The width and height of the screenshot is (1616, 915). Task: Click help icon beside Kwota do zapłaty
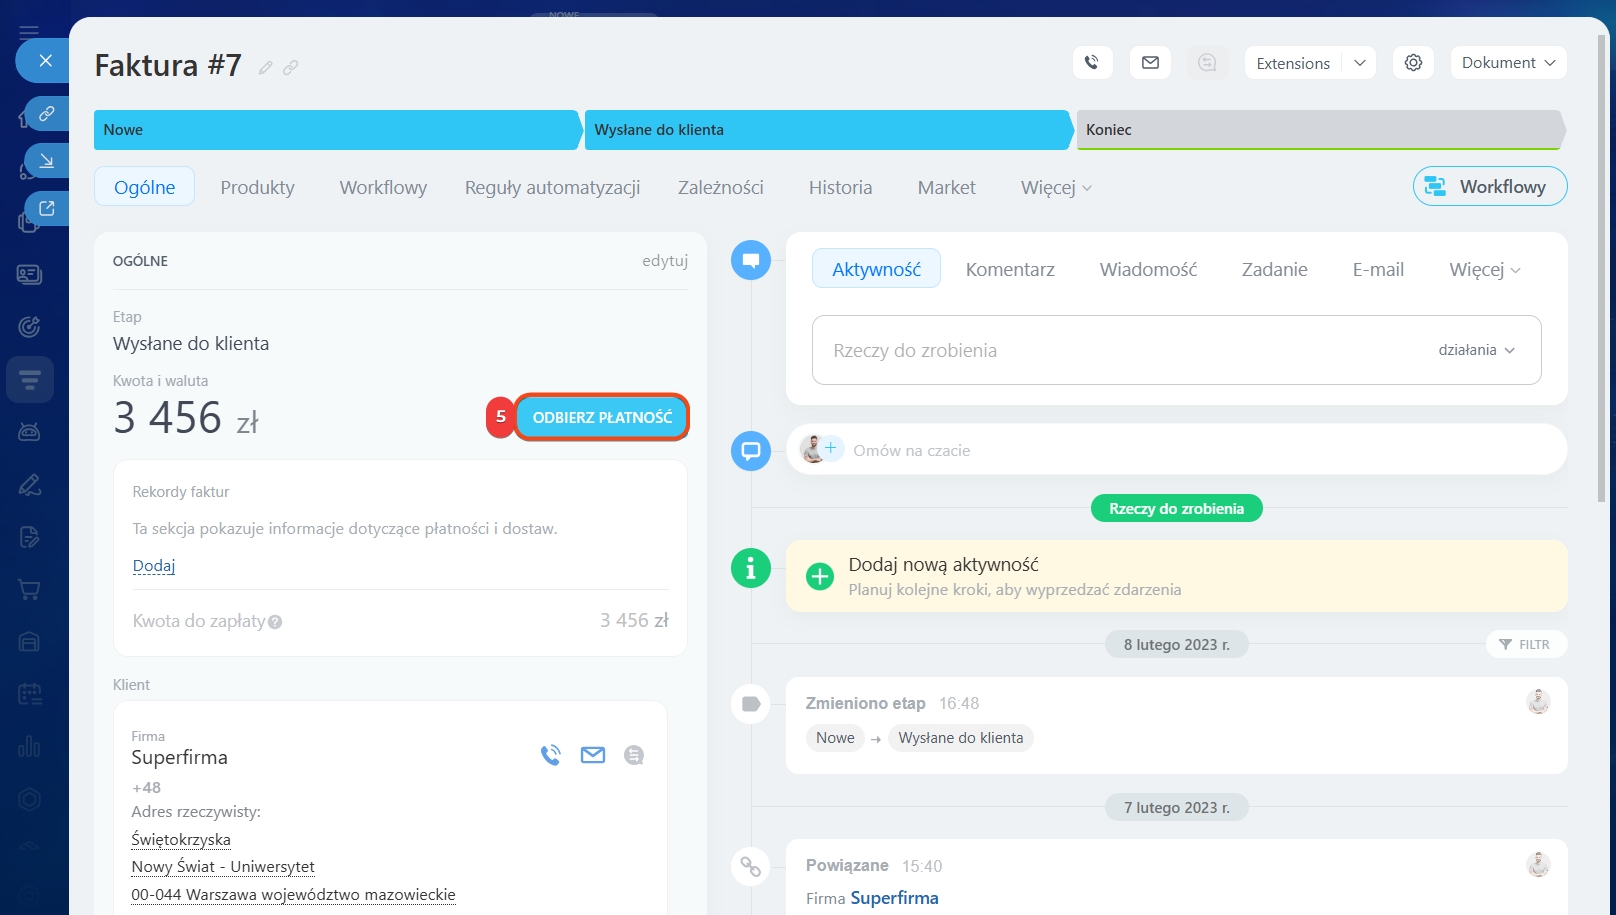click(275, 622)
